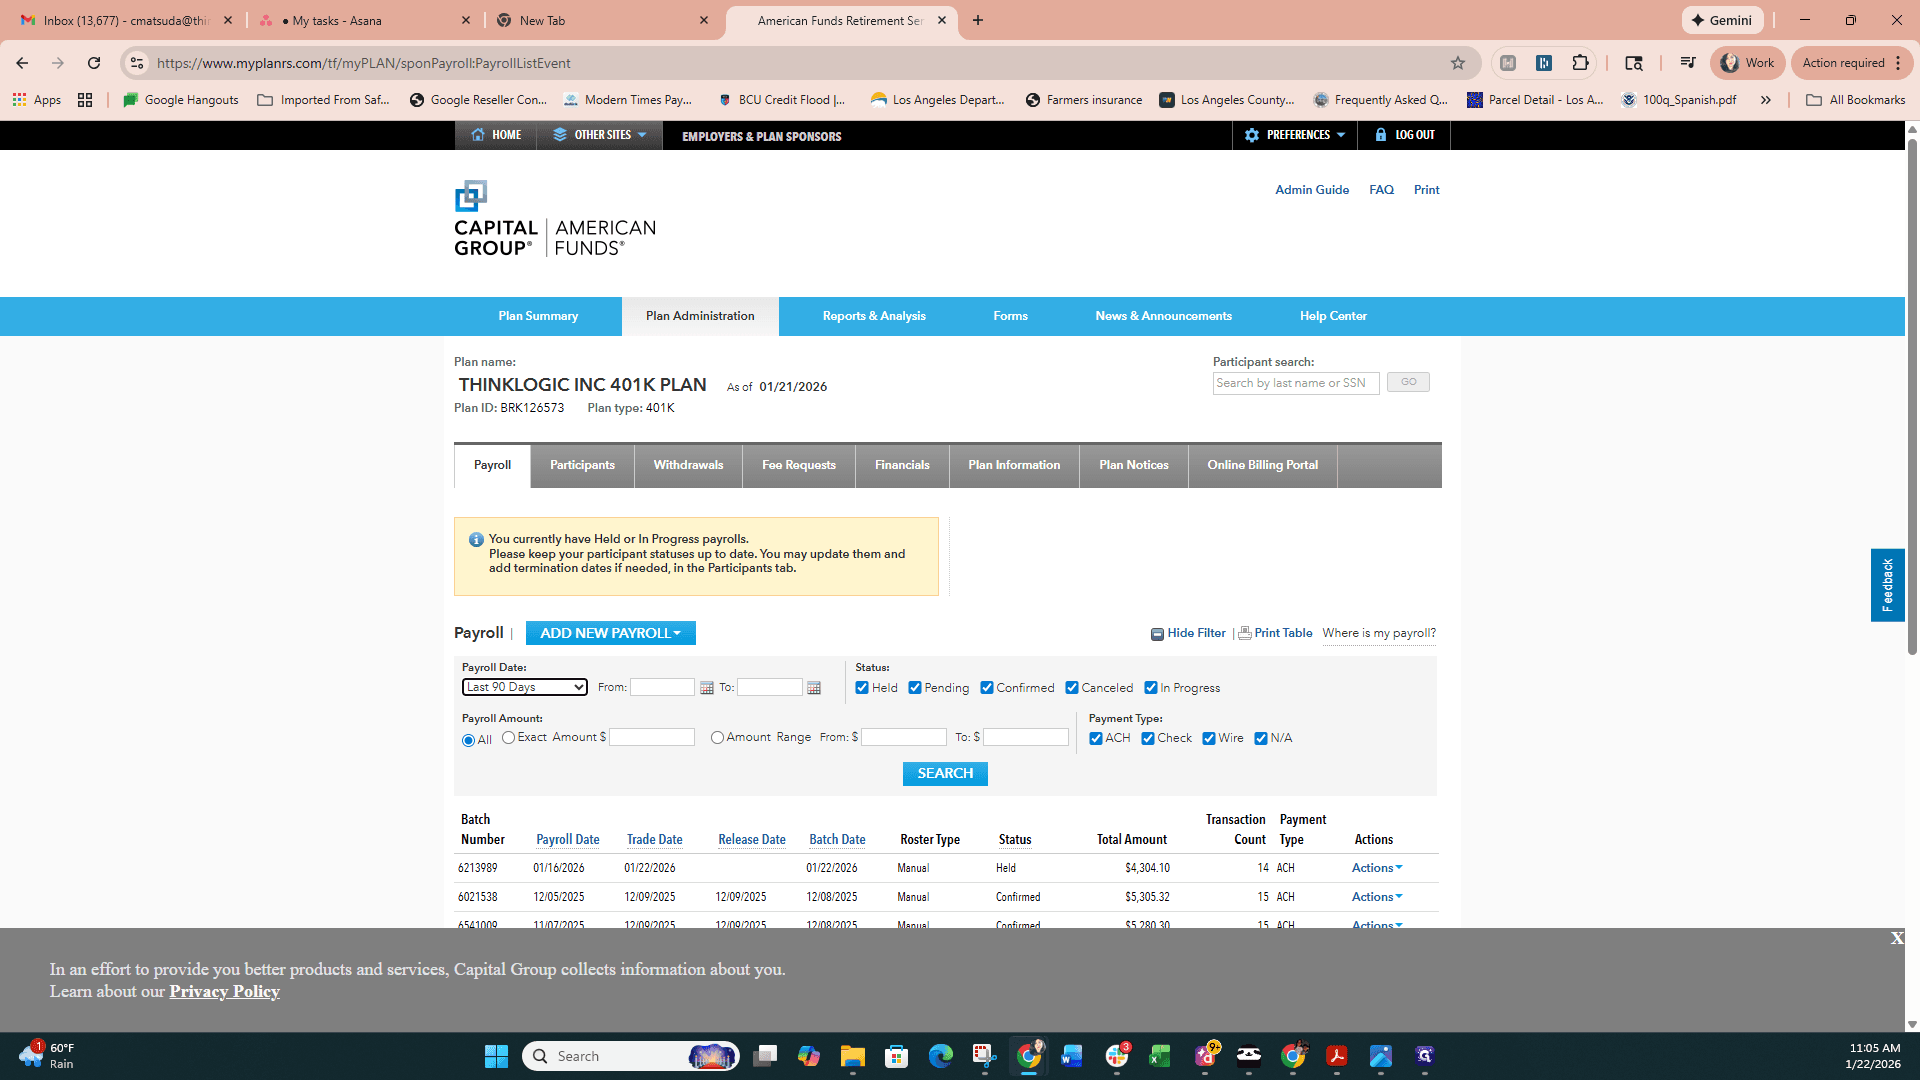Uncheck the Held status checkbox
1920x1080 pixels.
[862, 688]
